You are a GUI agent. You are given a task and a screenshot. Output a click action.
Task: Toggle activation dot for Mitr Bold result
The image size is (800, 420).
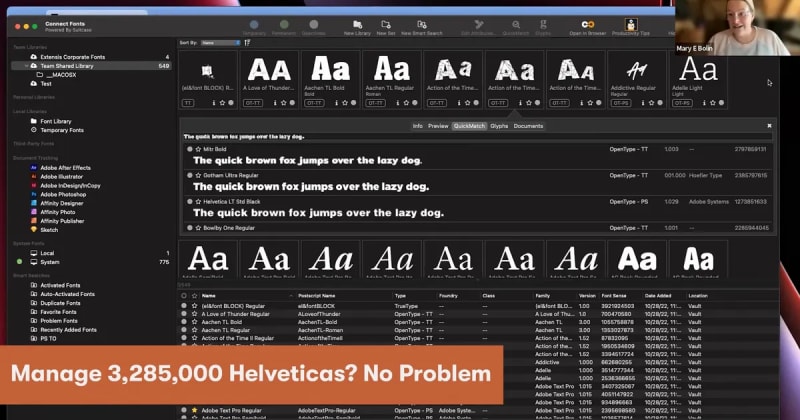[190, 150]
